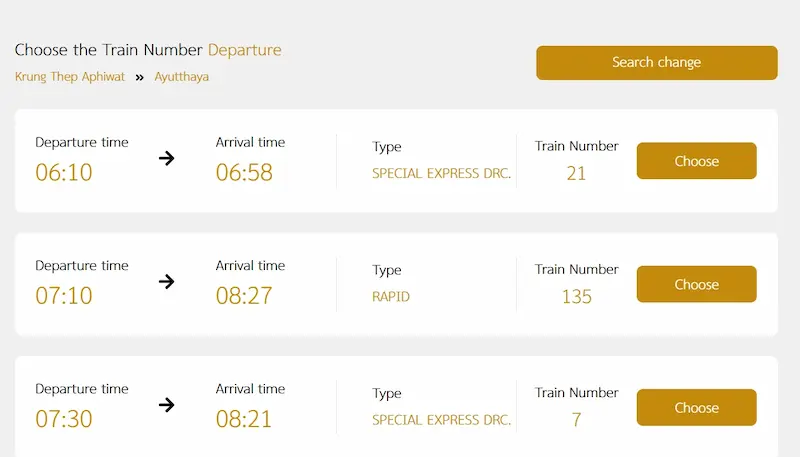Click the 07:30 departure time
The image size is (800, 457).
(x=64, y=419)
